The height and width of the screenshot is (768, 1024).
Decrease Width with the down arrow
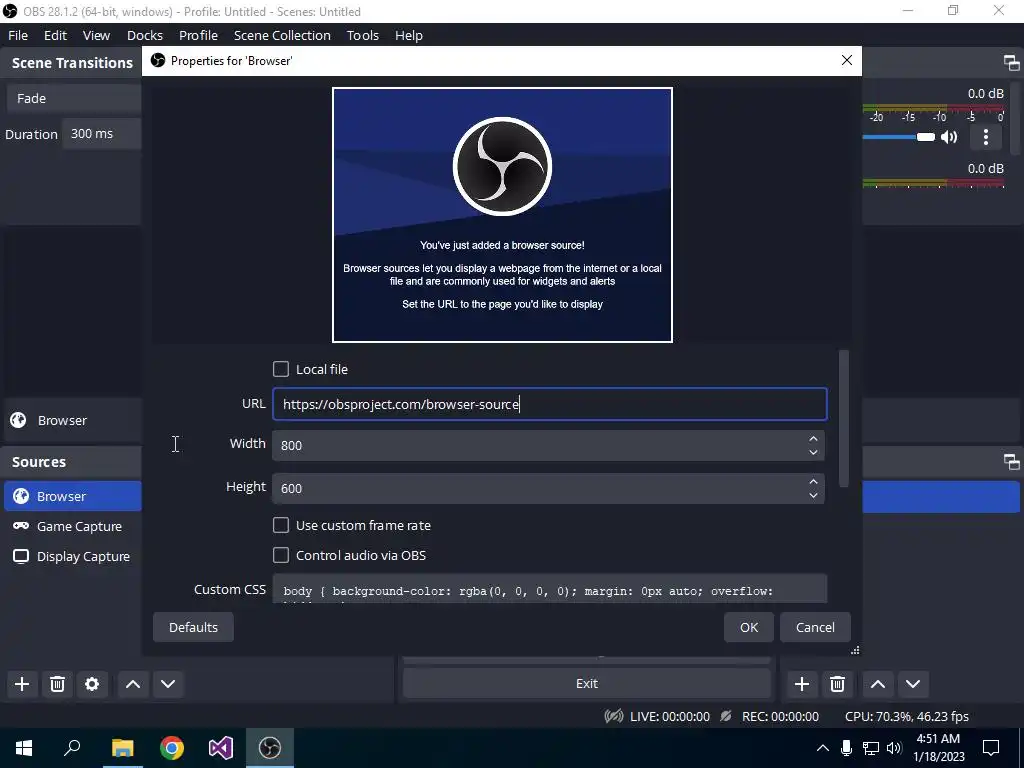click(x=813, y=452)
